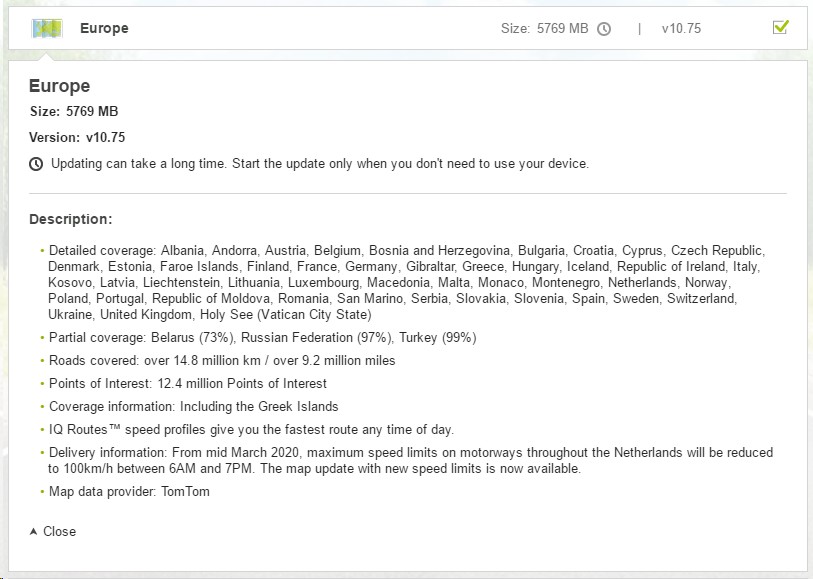
Task: Click the Close link text
Action: tap(59, 531)
